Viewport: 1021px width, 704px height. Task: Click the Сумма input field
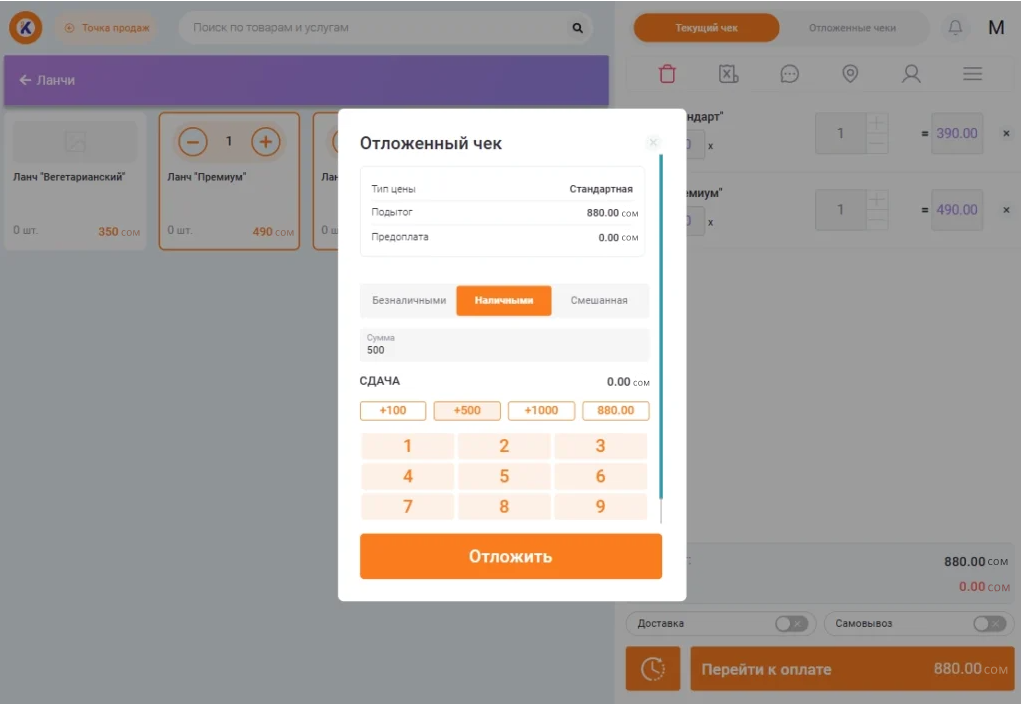(504, 345)
